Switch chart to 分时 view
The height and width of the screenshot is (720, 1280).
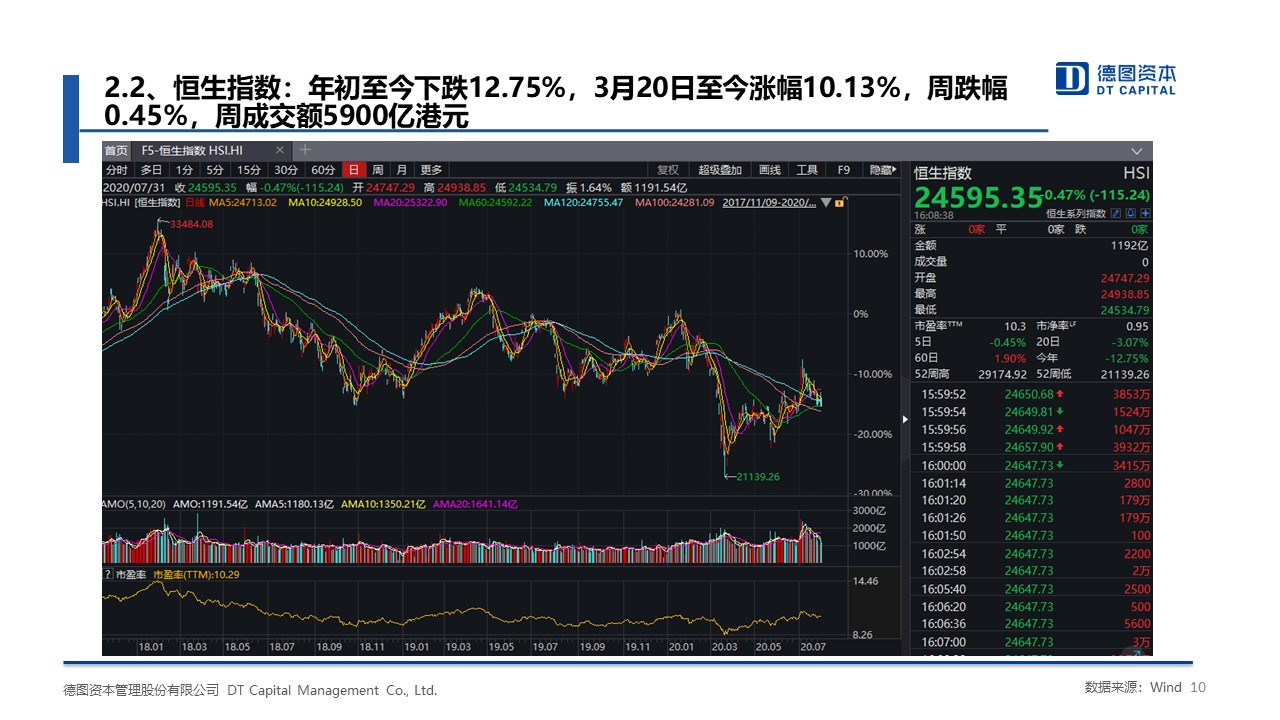[117, 170]
